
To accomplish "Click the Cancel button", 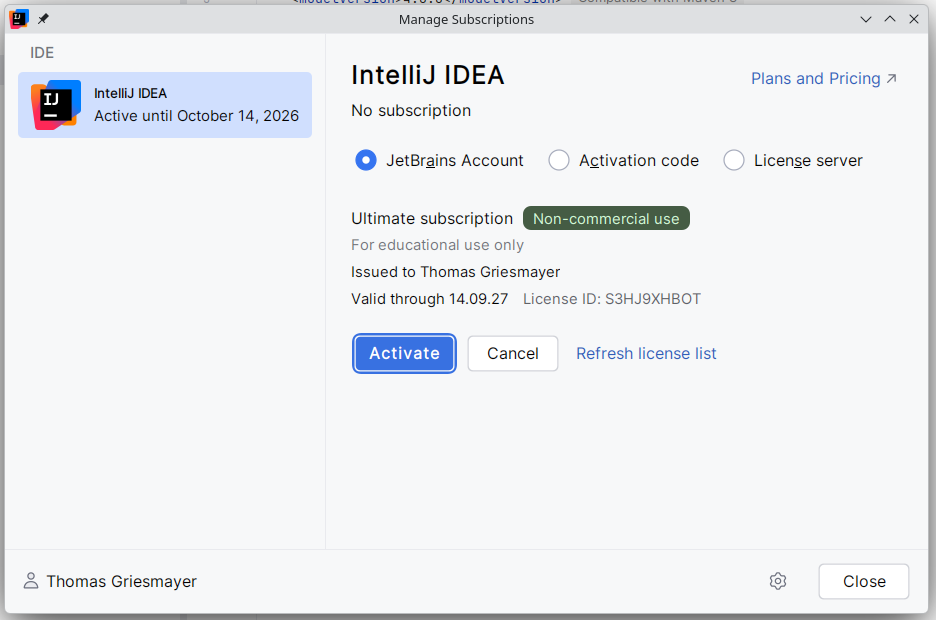I will pyautogui.click(x=513, y=353).
